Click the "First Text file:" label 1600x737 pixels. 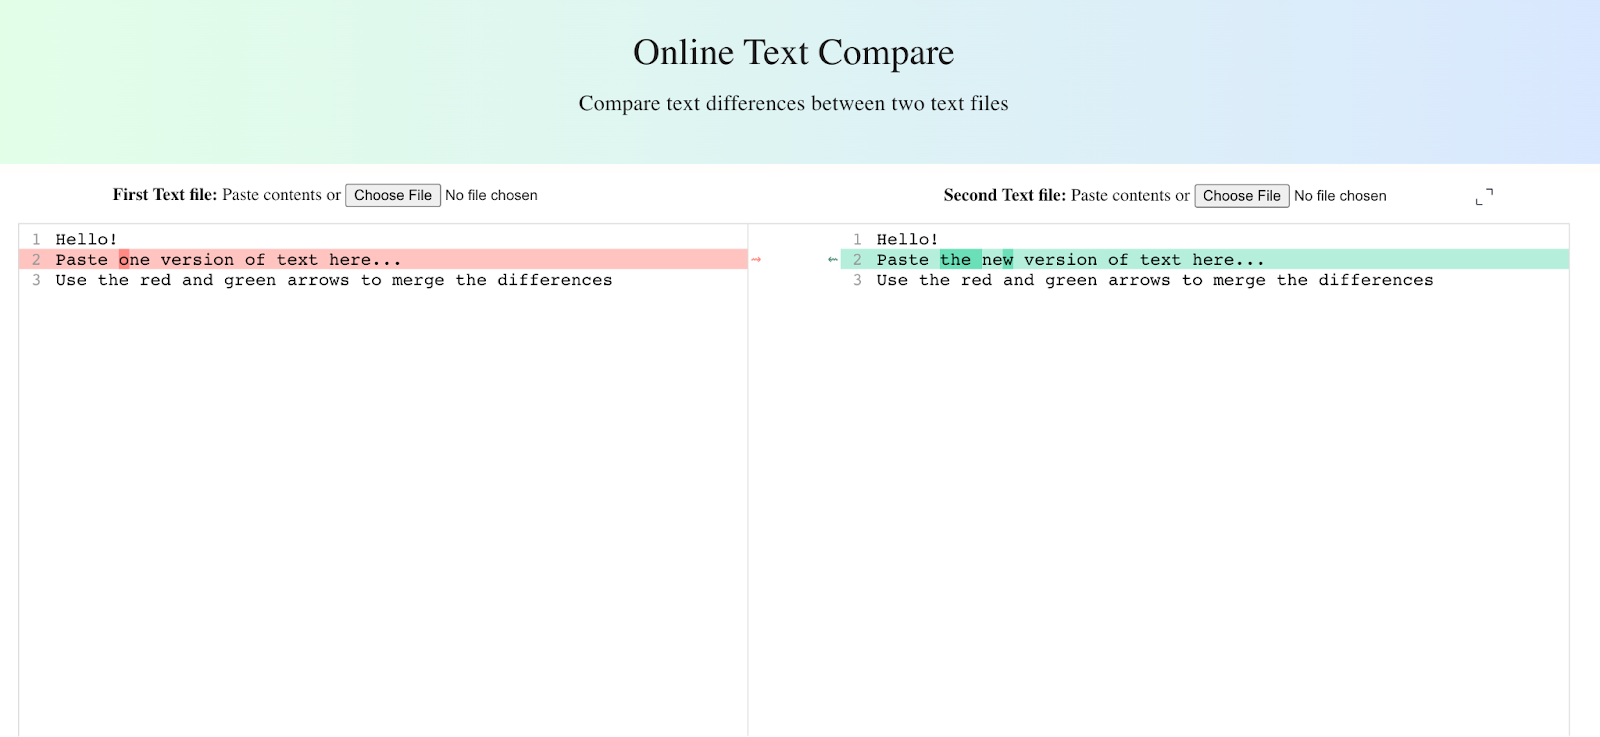(x=165, y=195)
